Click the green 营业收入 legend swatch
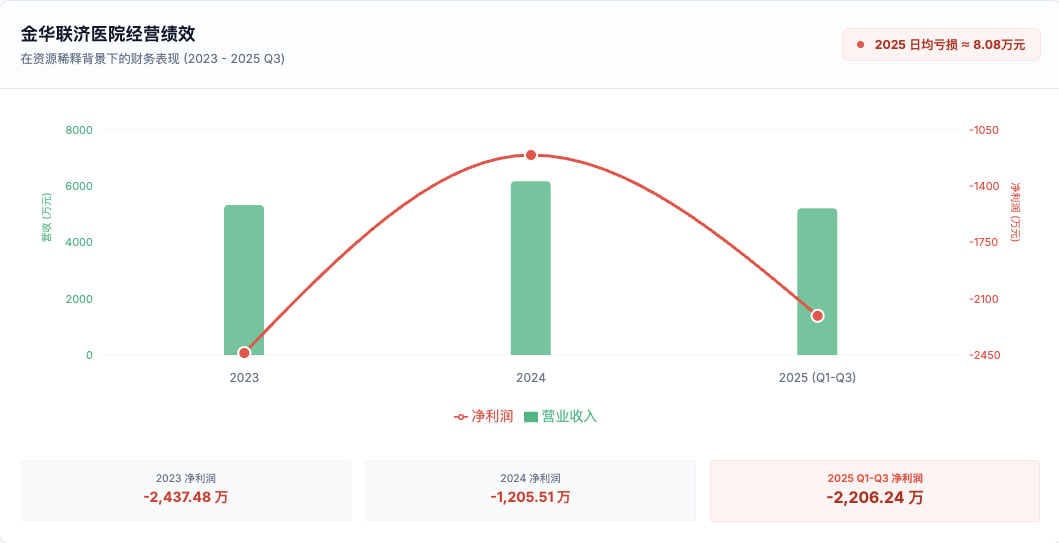This screenshot has width=1059, height=543. (531, 416)
